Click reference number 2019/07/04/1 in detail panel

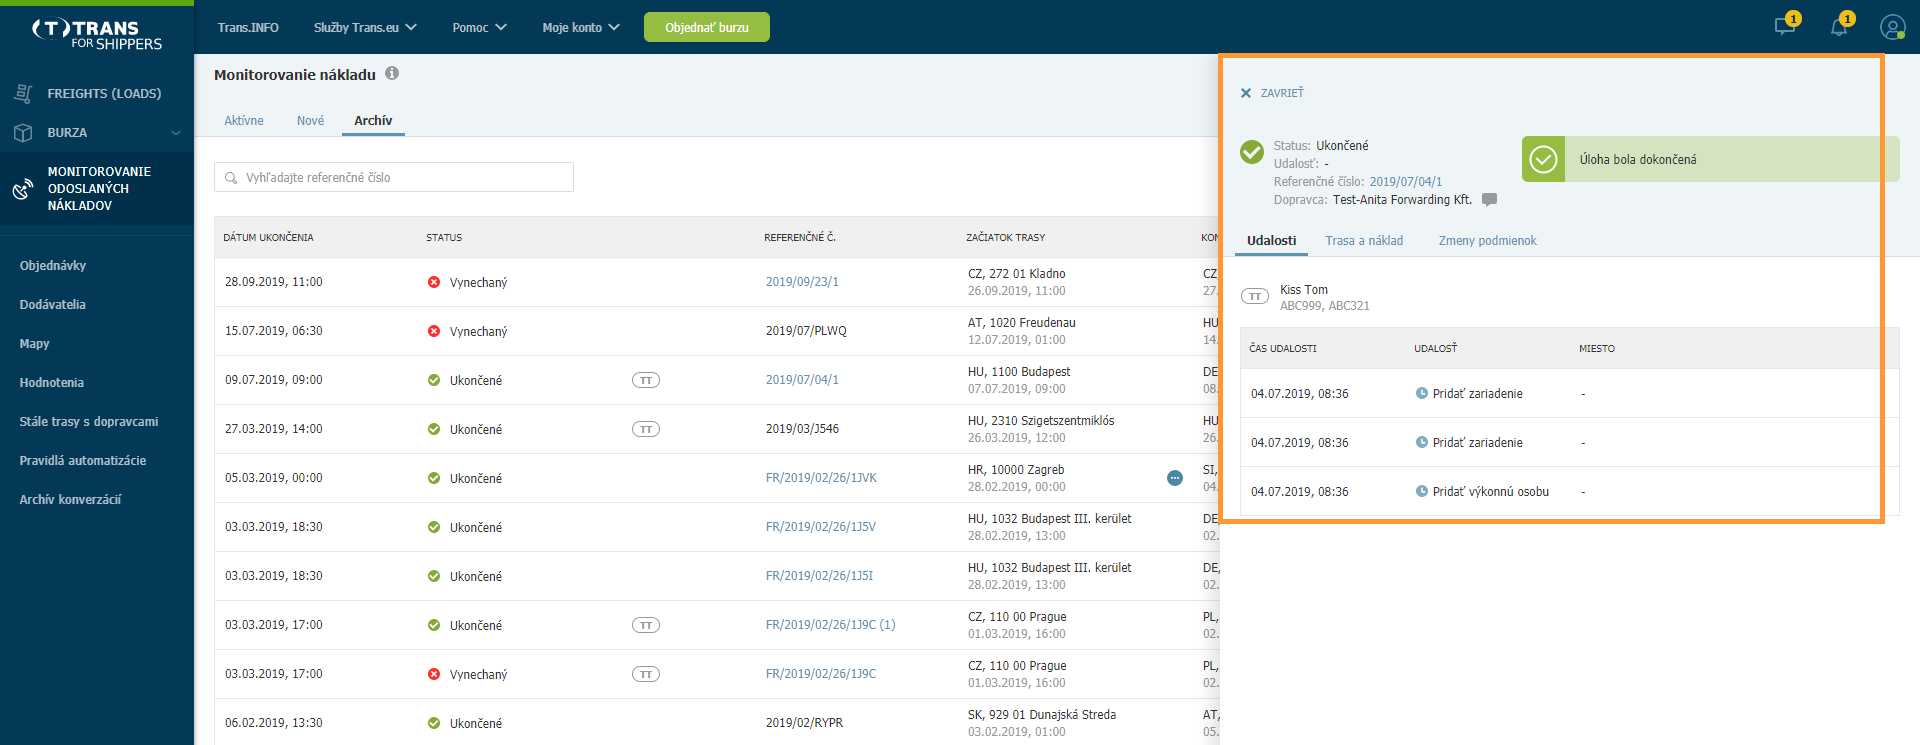[x=1405, y=182]
